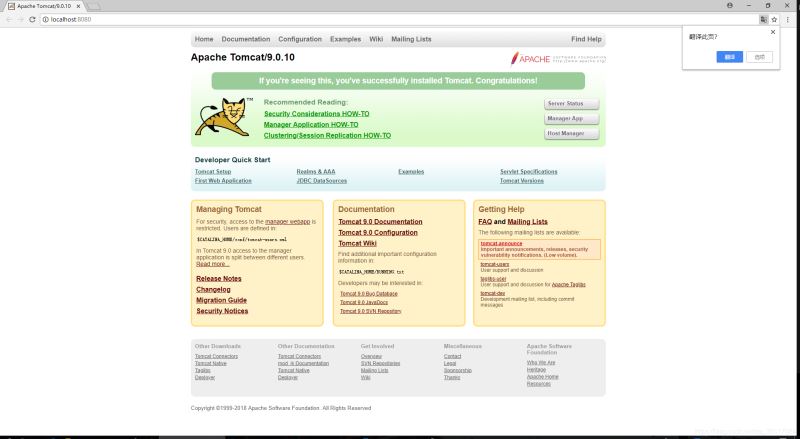Click the white options button in translate popup
The width and height of the screenshot is (800, 439).
point(759,57)
